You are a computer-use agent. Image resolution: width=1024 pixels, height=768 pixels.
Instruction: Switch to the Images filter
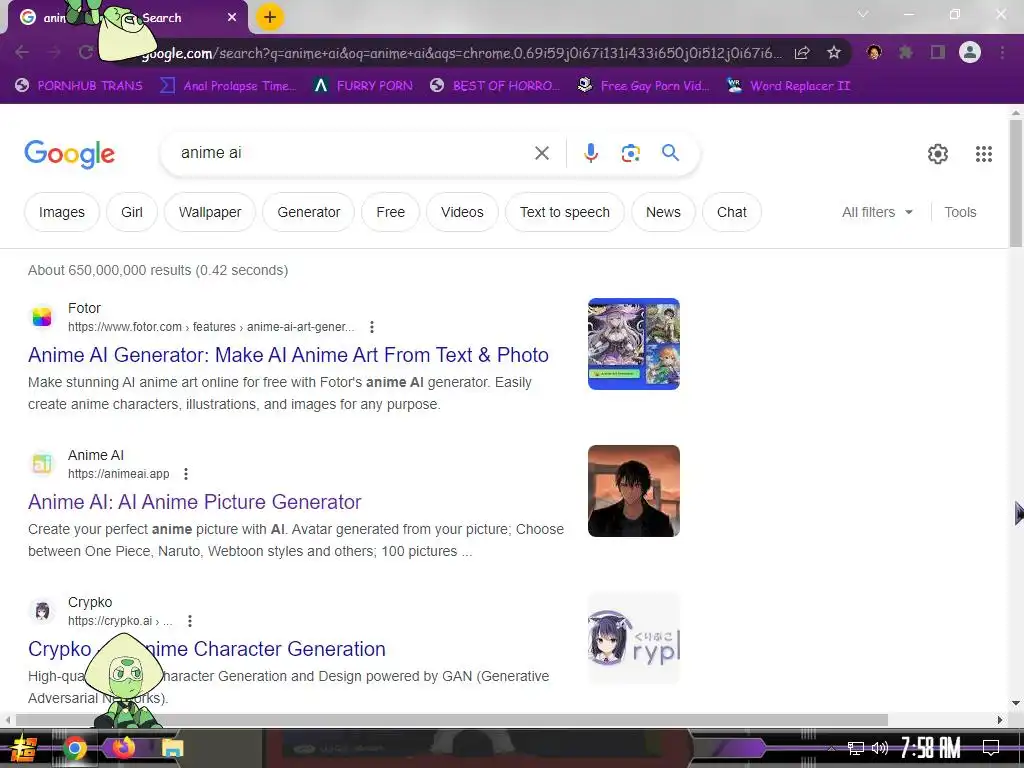coord(61,212)
